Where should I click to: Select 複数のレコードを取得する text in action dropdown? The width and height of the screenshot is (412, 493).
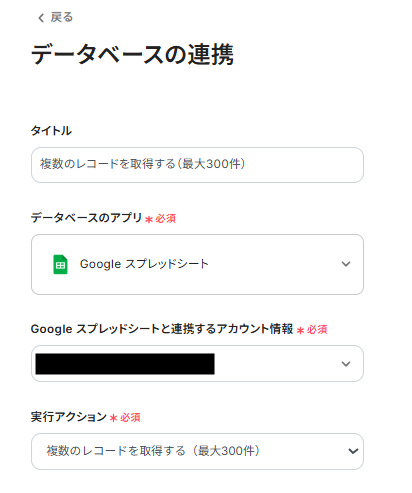point(116,451)
